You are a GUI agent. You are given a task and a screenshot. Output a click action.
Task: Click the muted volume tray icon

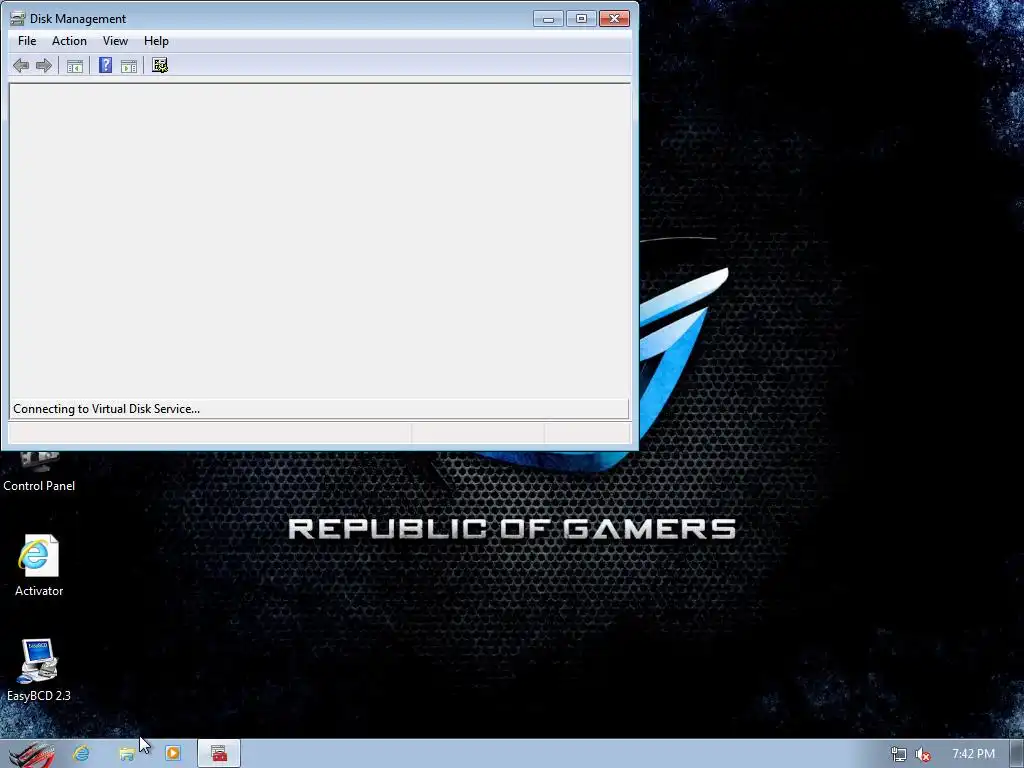click(923, 754)
